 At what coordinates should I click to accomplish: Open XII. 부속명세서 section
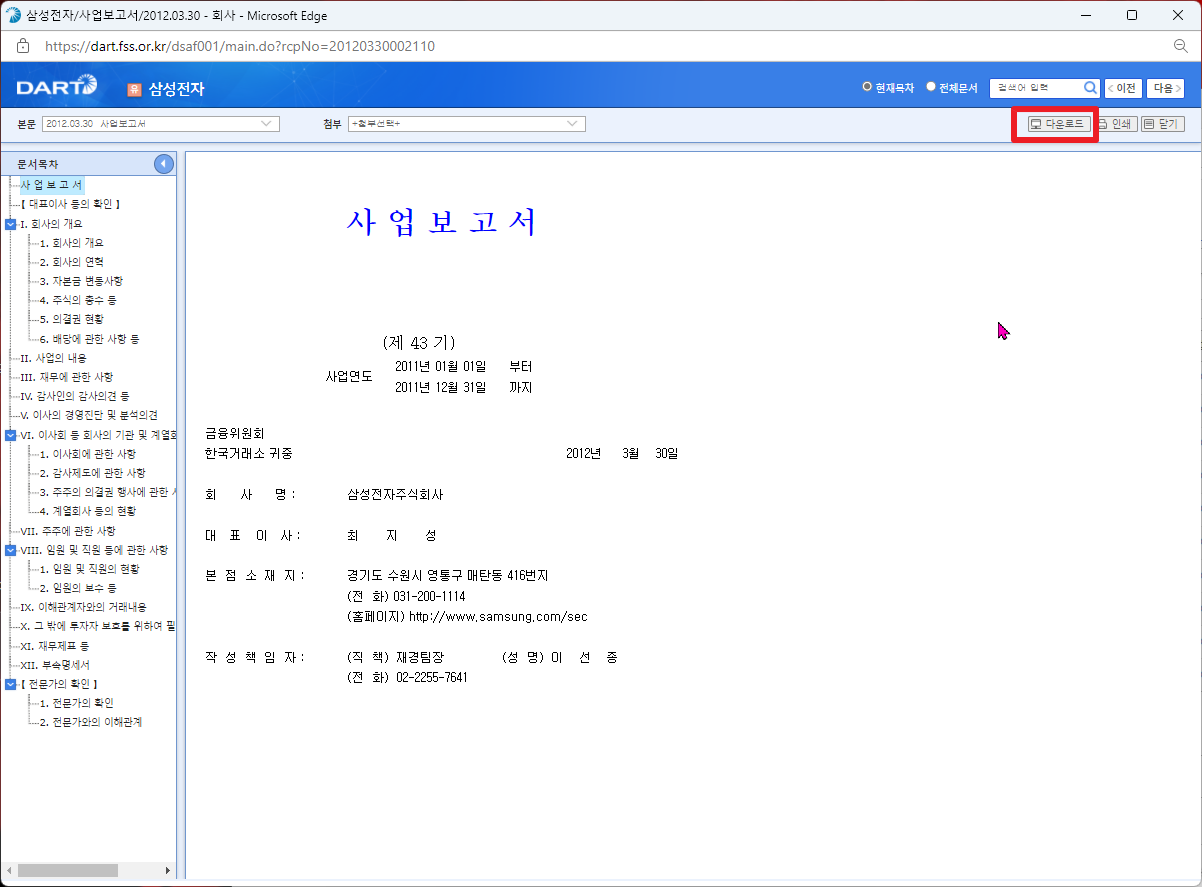55,665
